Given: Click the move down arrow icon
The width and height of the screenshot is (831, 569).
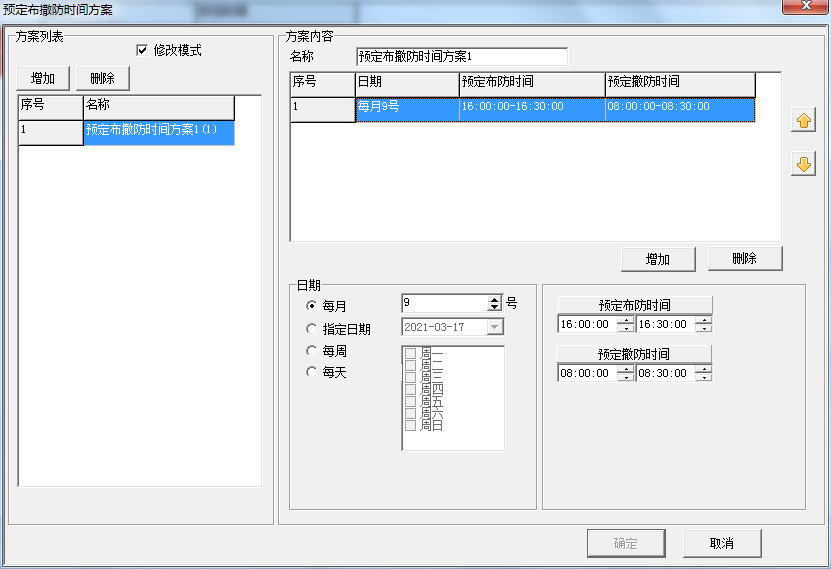Looking at the screenshot, I should click(x=802, y=164).
